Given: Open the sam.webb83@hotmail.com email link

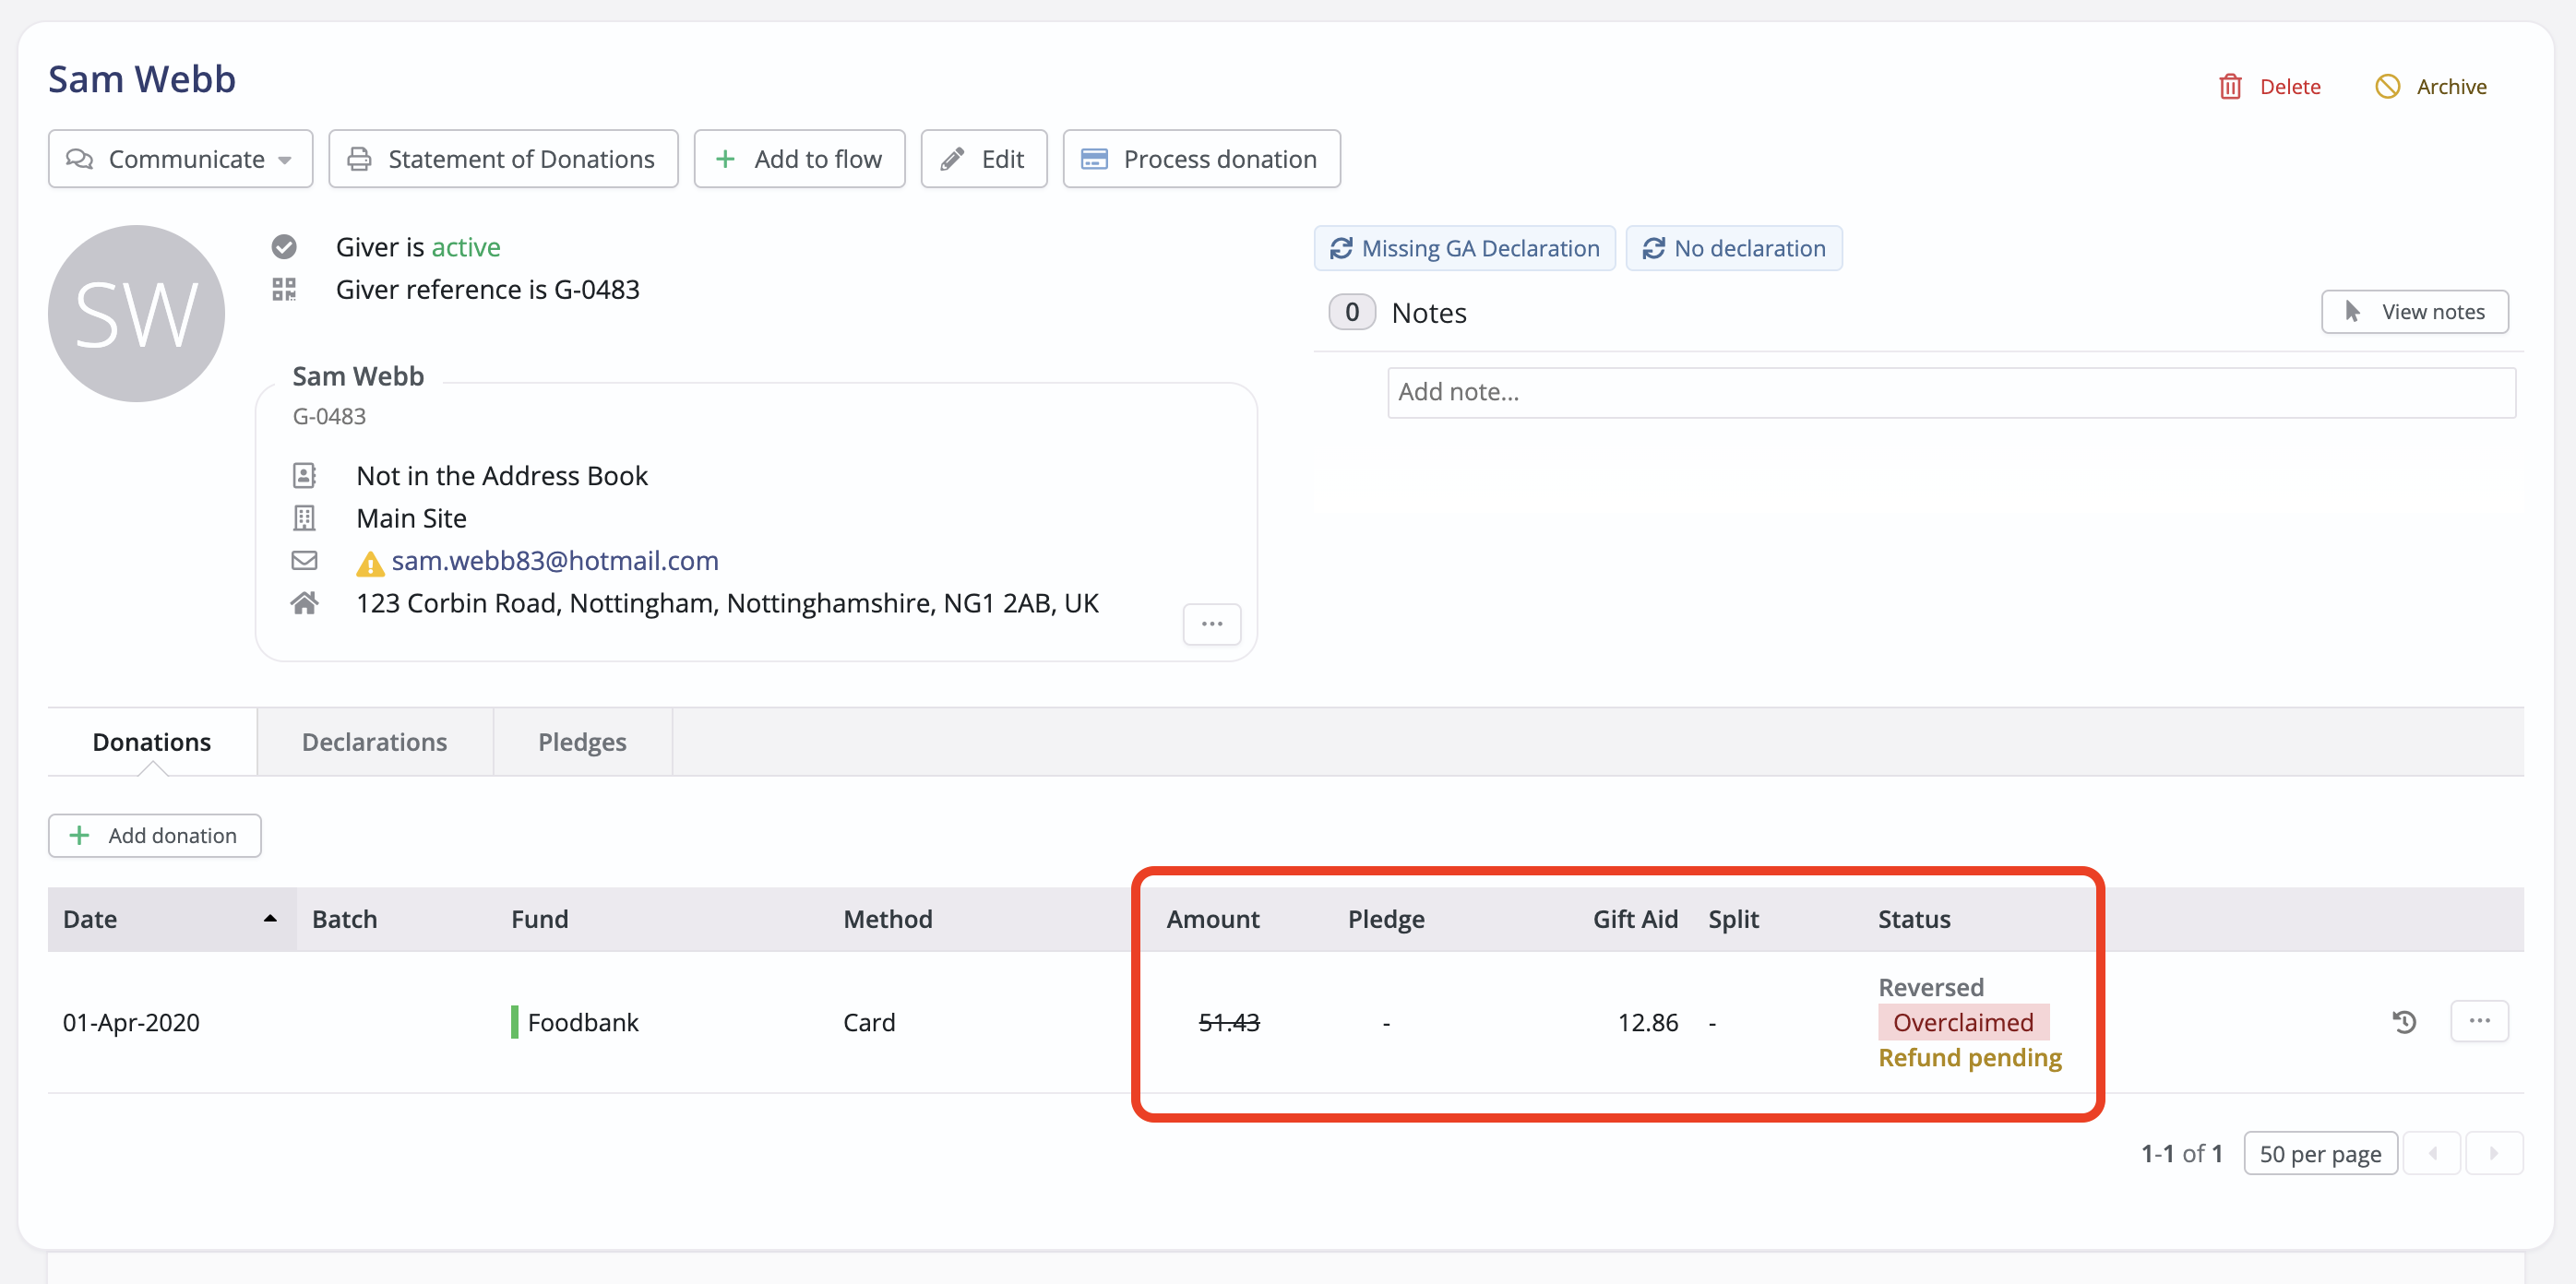Looking at the screenshot, I should click(x=554, y=561).
